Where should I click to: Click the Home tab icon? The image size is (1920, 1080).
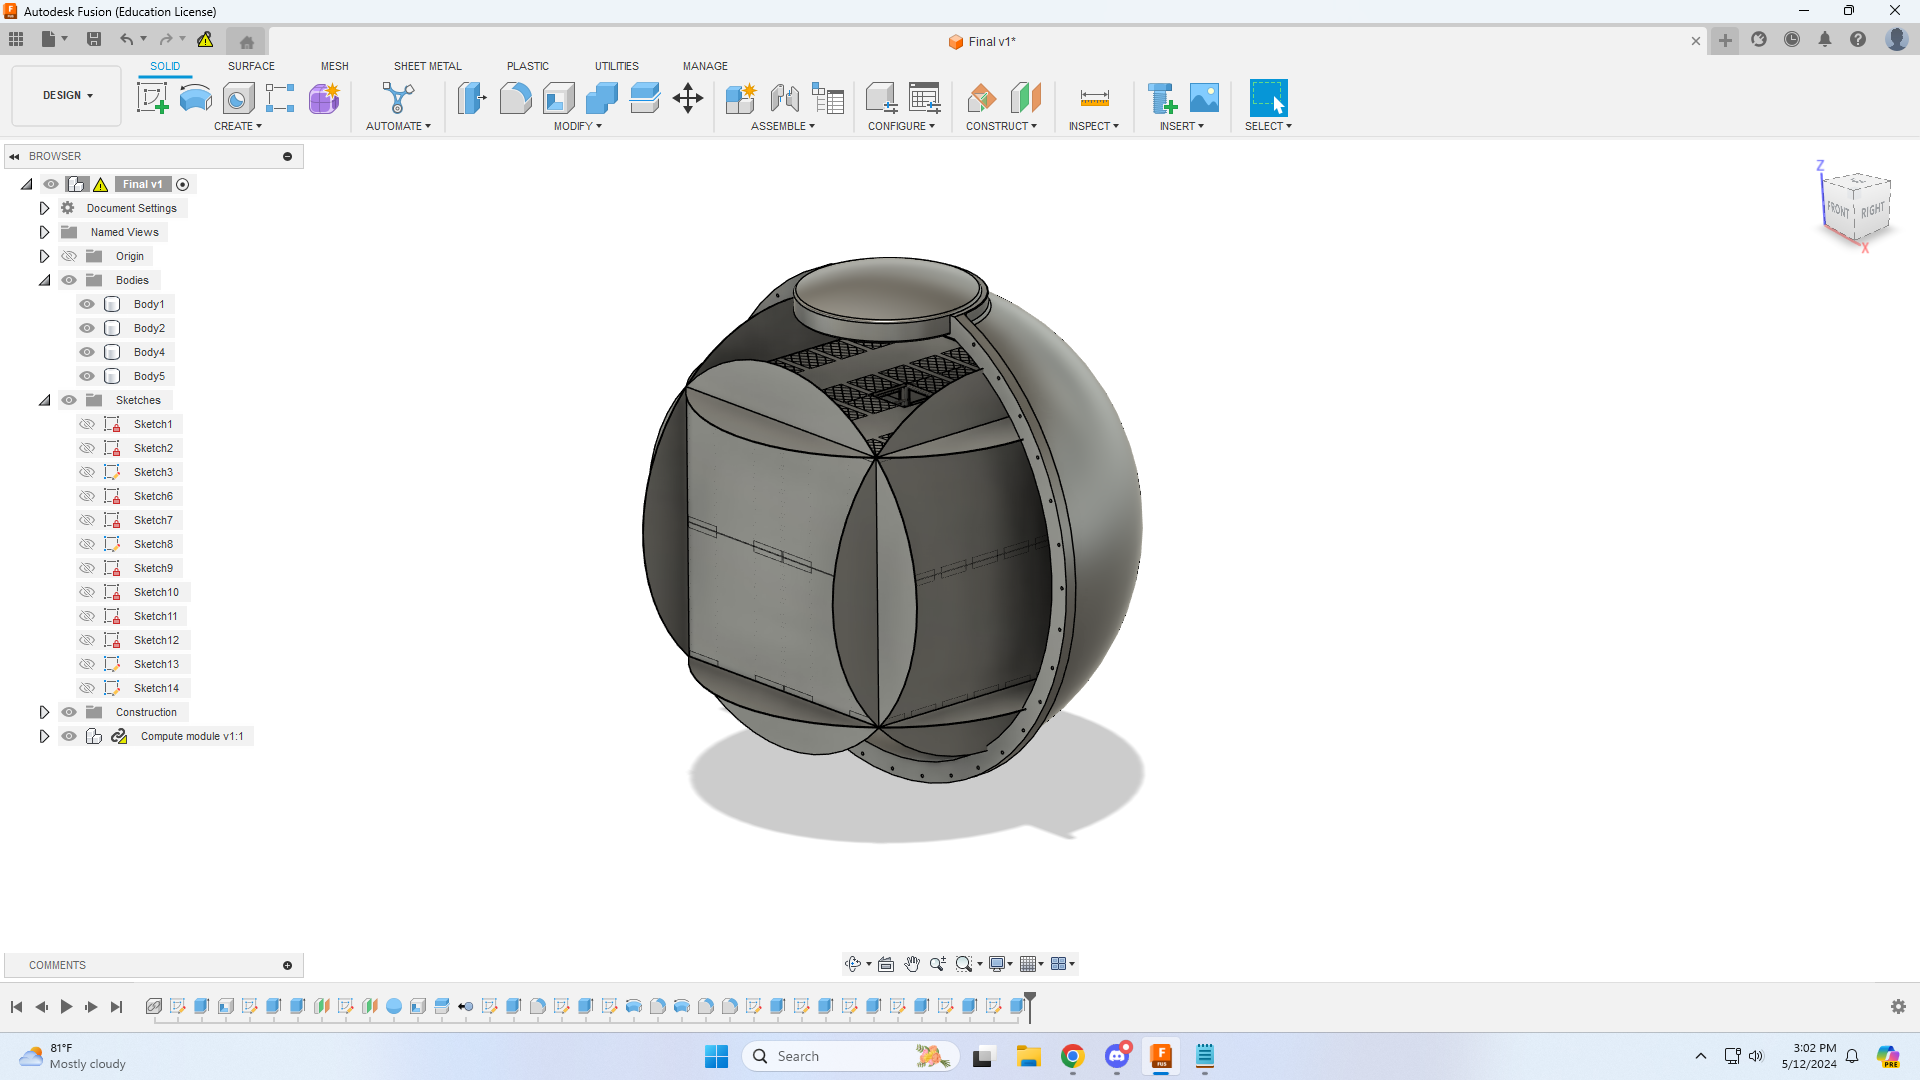tap(247, 42)
